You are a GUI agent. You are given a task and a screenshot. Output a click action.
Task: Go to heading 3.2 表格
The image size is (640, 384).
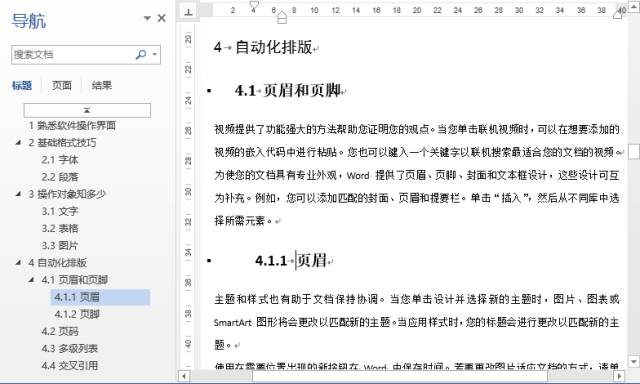point(60,228)
